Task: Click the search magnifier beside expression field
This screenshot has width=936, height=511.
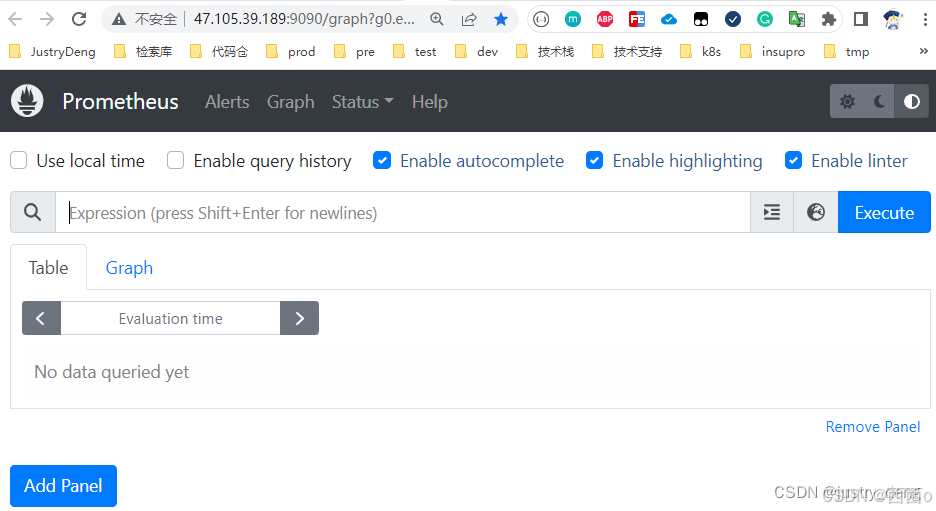Action: tap(33, 212)
